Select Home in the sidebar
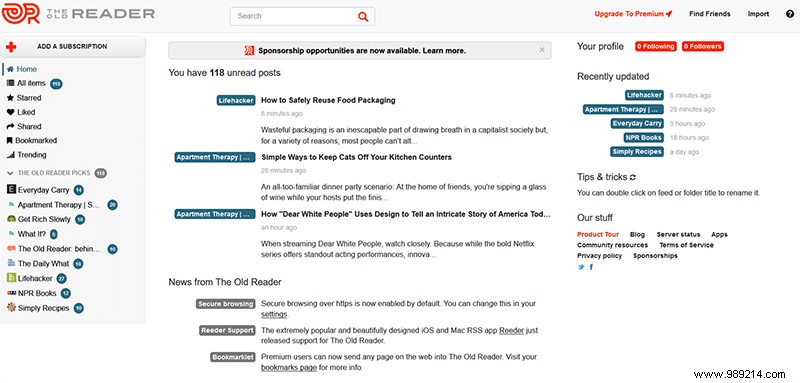 (x=27, y=69)
